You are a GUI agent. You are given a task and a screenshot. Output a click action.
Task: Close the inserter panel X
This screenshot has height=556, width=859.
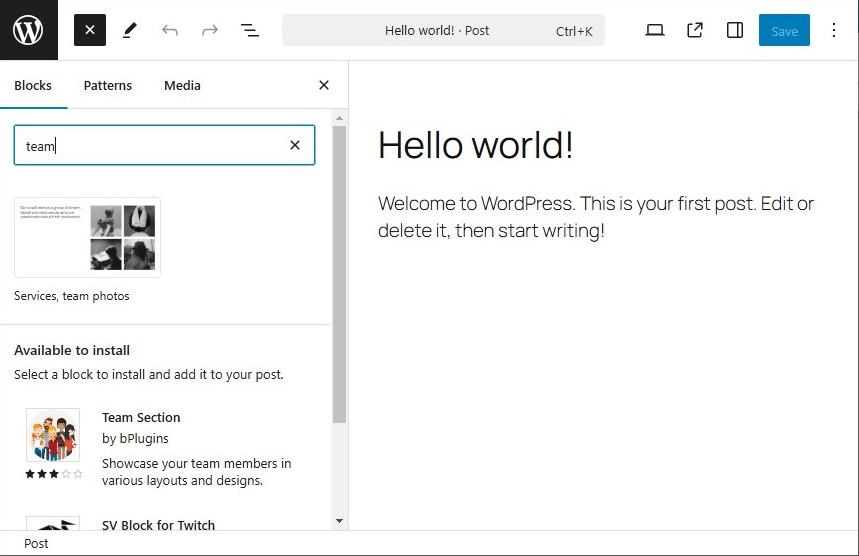323,85
